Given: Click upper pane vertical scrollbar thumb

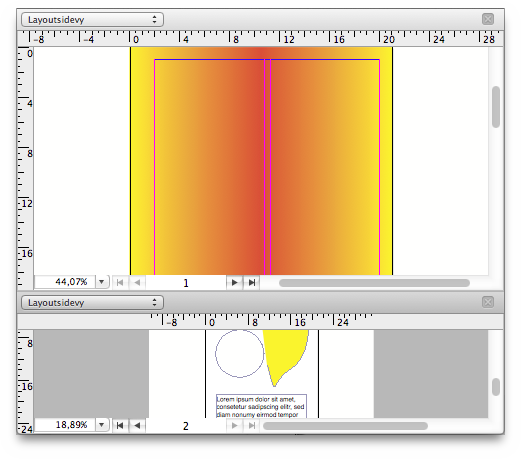Looking at the screenshot, I should click(496, 107).
